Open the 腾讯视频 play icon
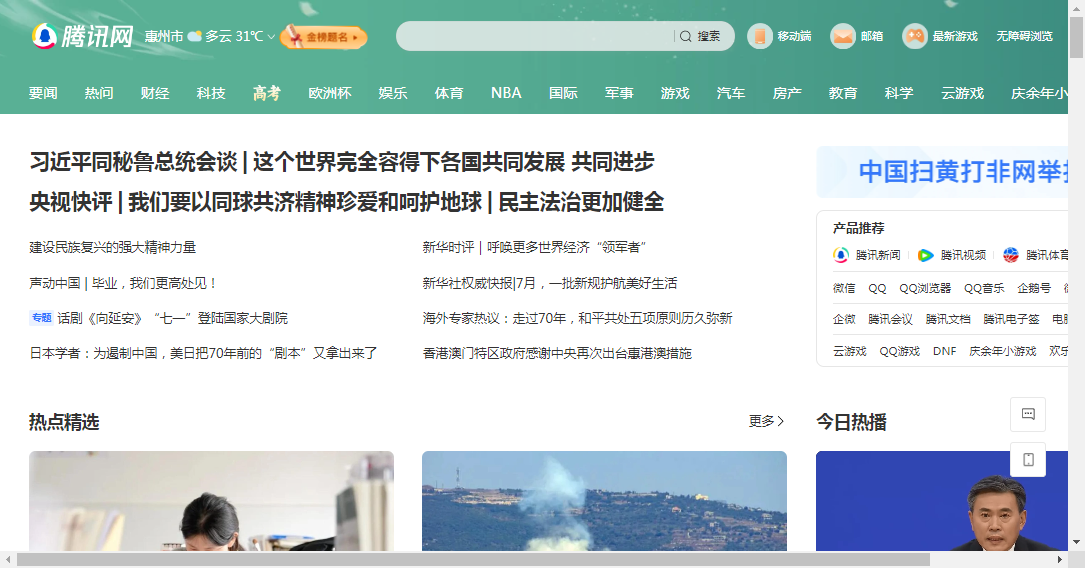Viewport: 1085px width, 568px height. click(x=925, y=255)
